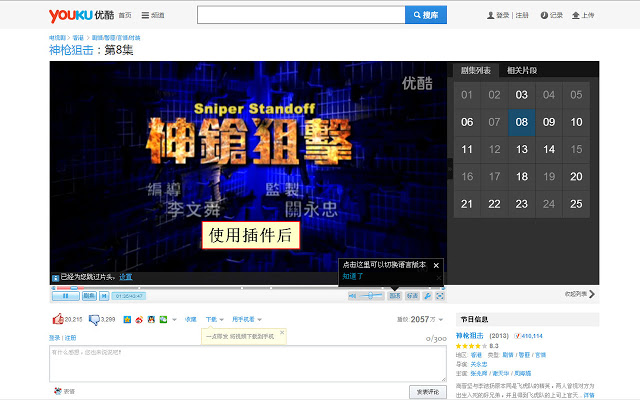Click the 设置 link for skipping intro
Image resolution: width=640 pixels, height=400 pixels.
click(x=125, y=277)
